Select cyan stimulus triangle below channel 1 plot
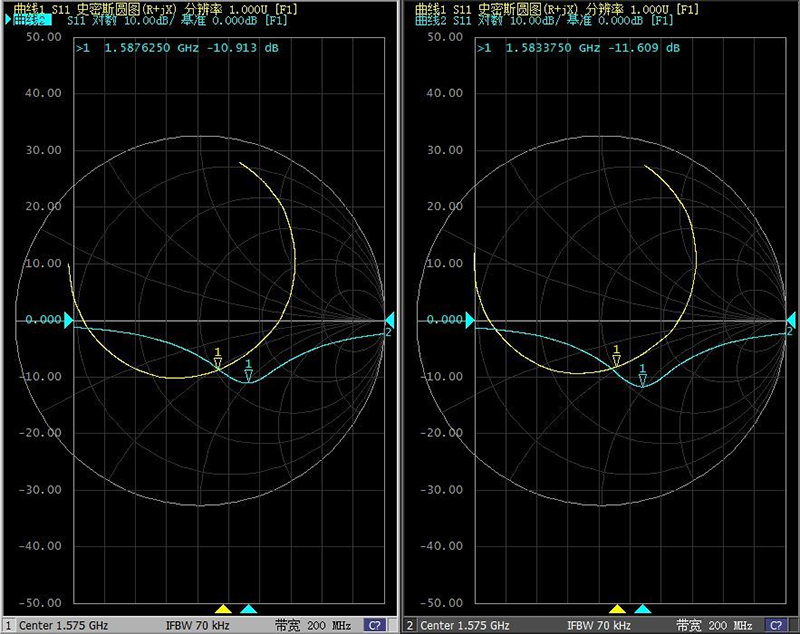The image size is (800, 634). pos(249,608)
